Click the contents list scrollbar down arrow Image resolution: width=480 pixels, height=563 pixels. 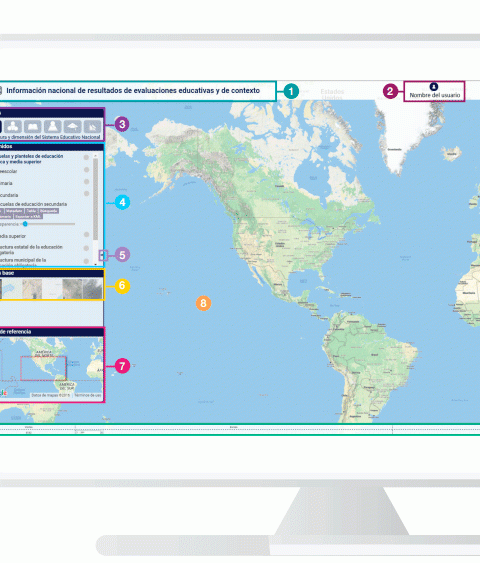(x=95, y=264)
